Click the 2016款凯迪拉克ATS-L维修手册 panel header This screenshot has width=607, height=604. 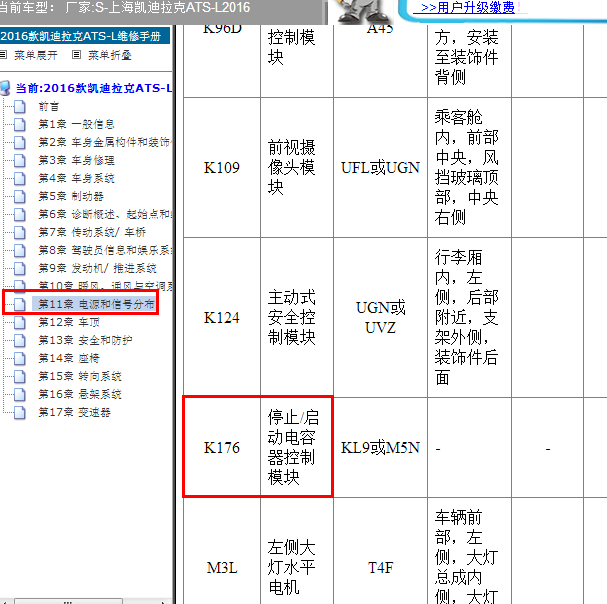coord(85,36)
